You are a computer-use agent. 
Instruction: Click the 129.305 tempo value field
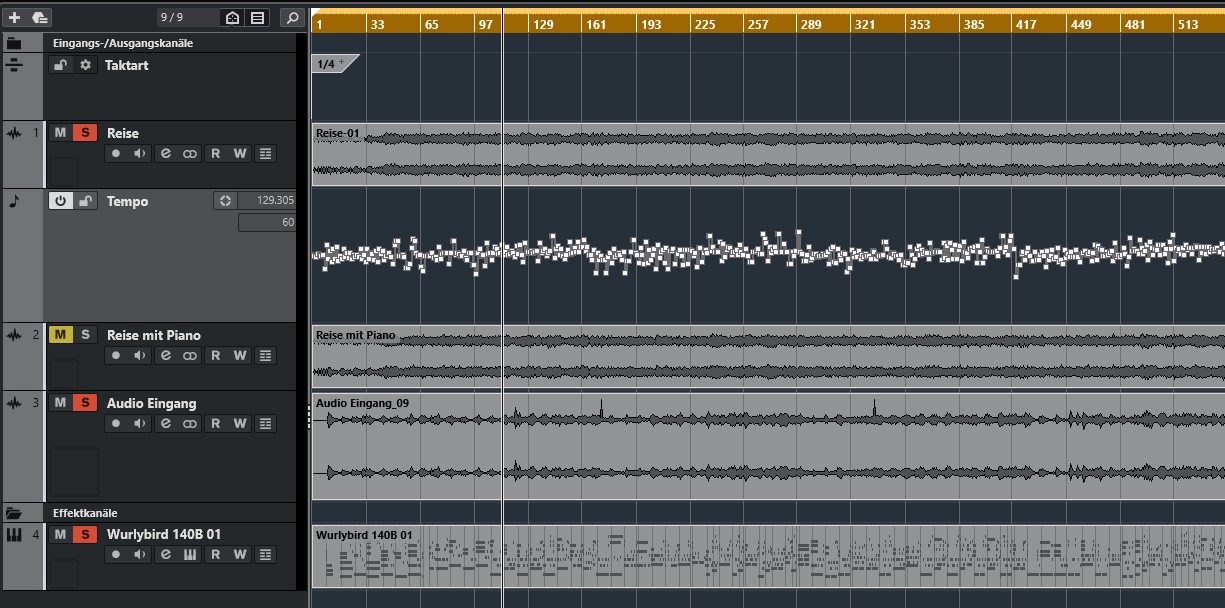tap(267, 201)
